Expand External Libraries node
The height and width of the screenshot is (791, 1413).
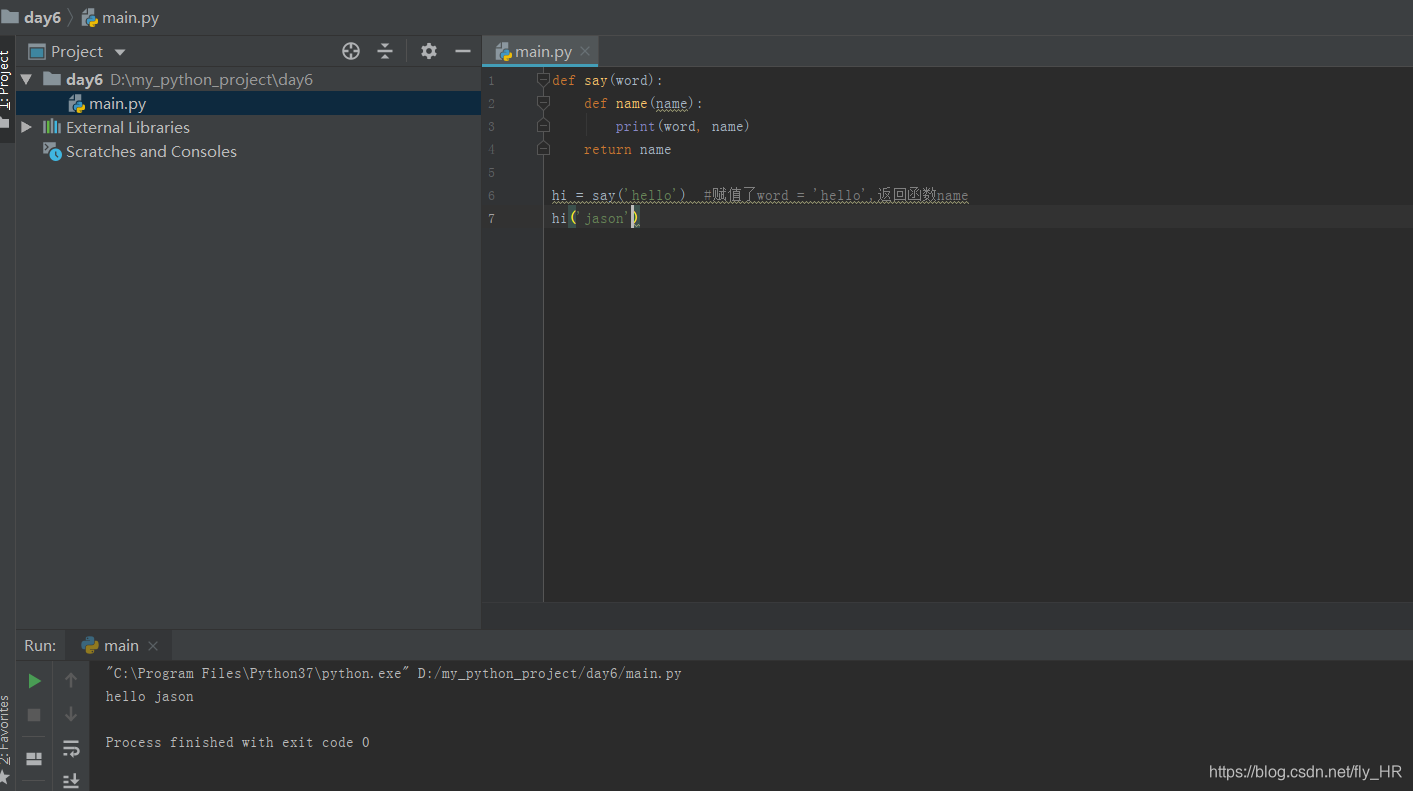pyautogui.click(x=25, y=127)
